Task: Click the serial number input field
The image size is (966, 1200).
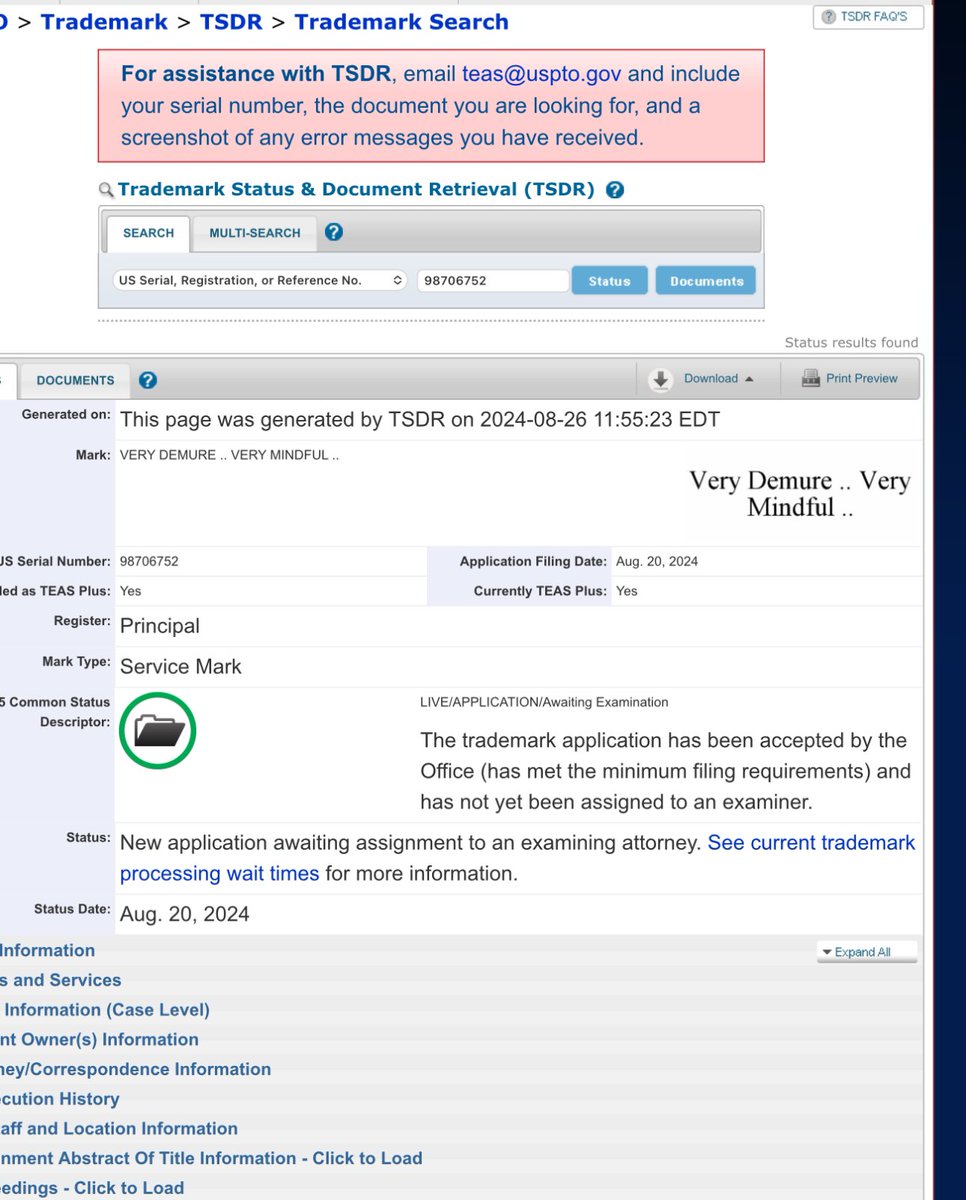Action: (493, 281)
